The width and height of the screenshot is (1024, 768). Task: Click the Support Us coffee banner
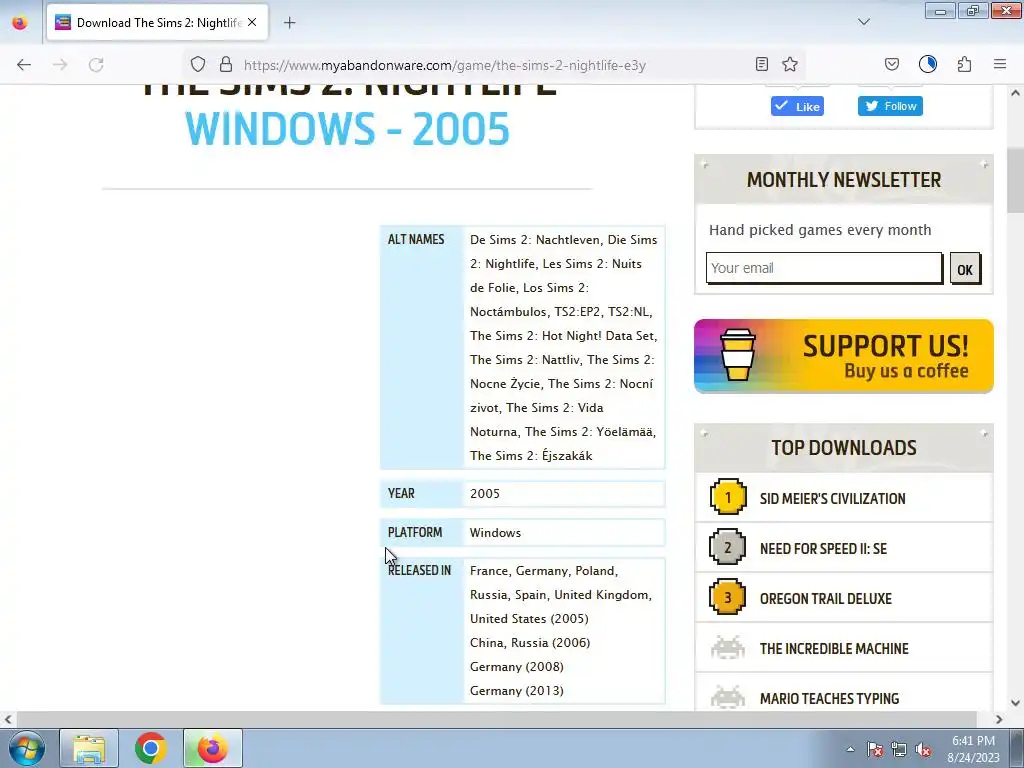pyautogui.click(x=844, y=356)
